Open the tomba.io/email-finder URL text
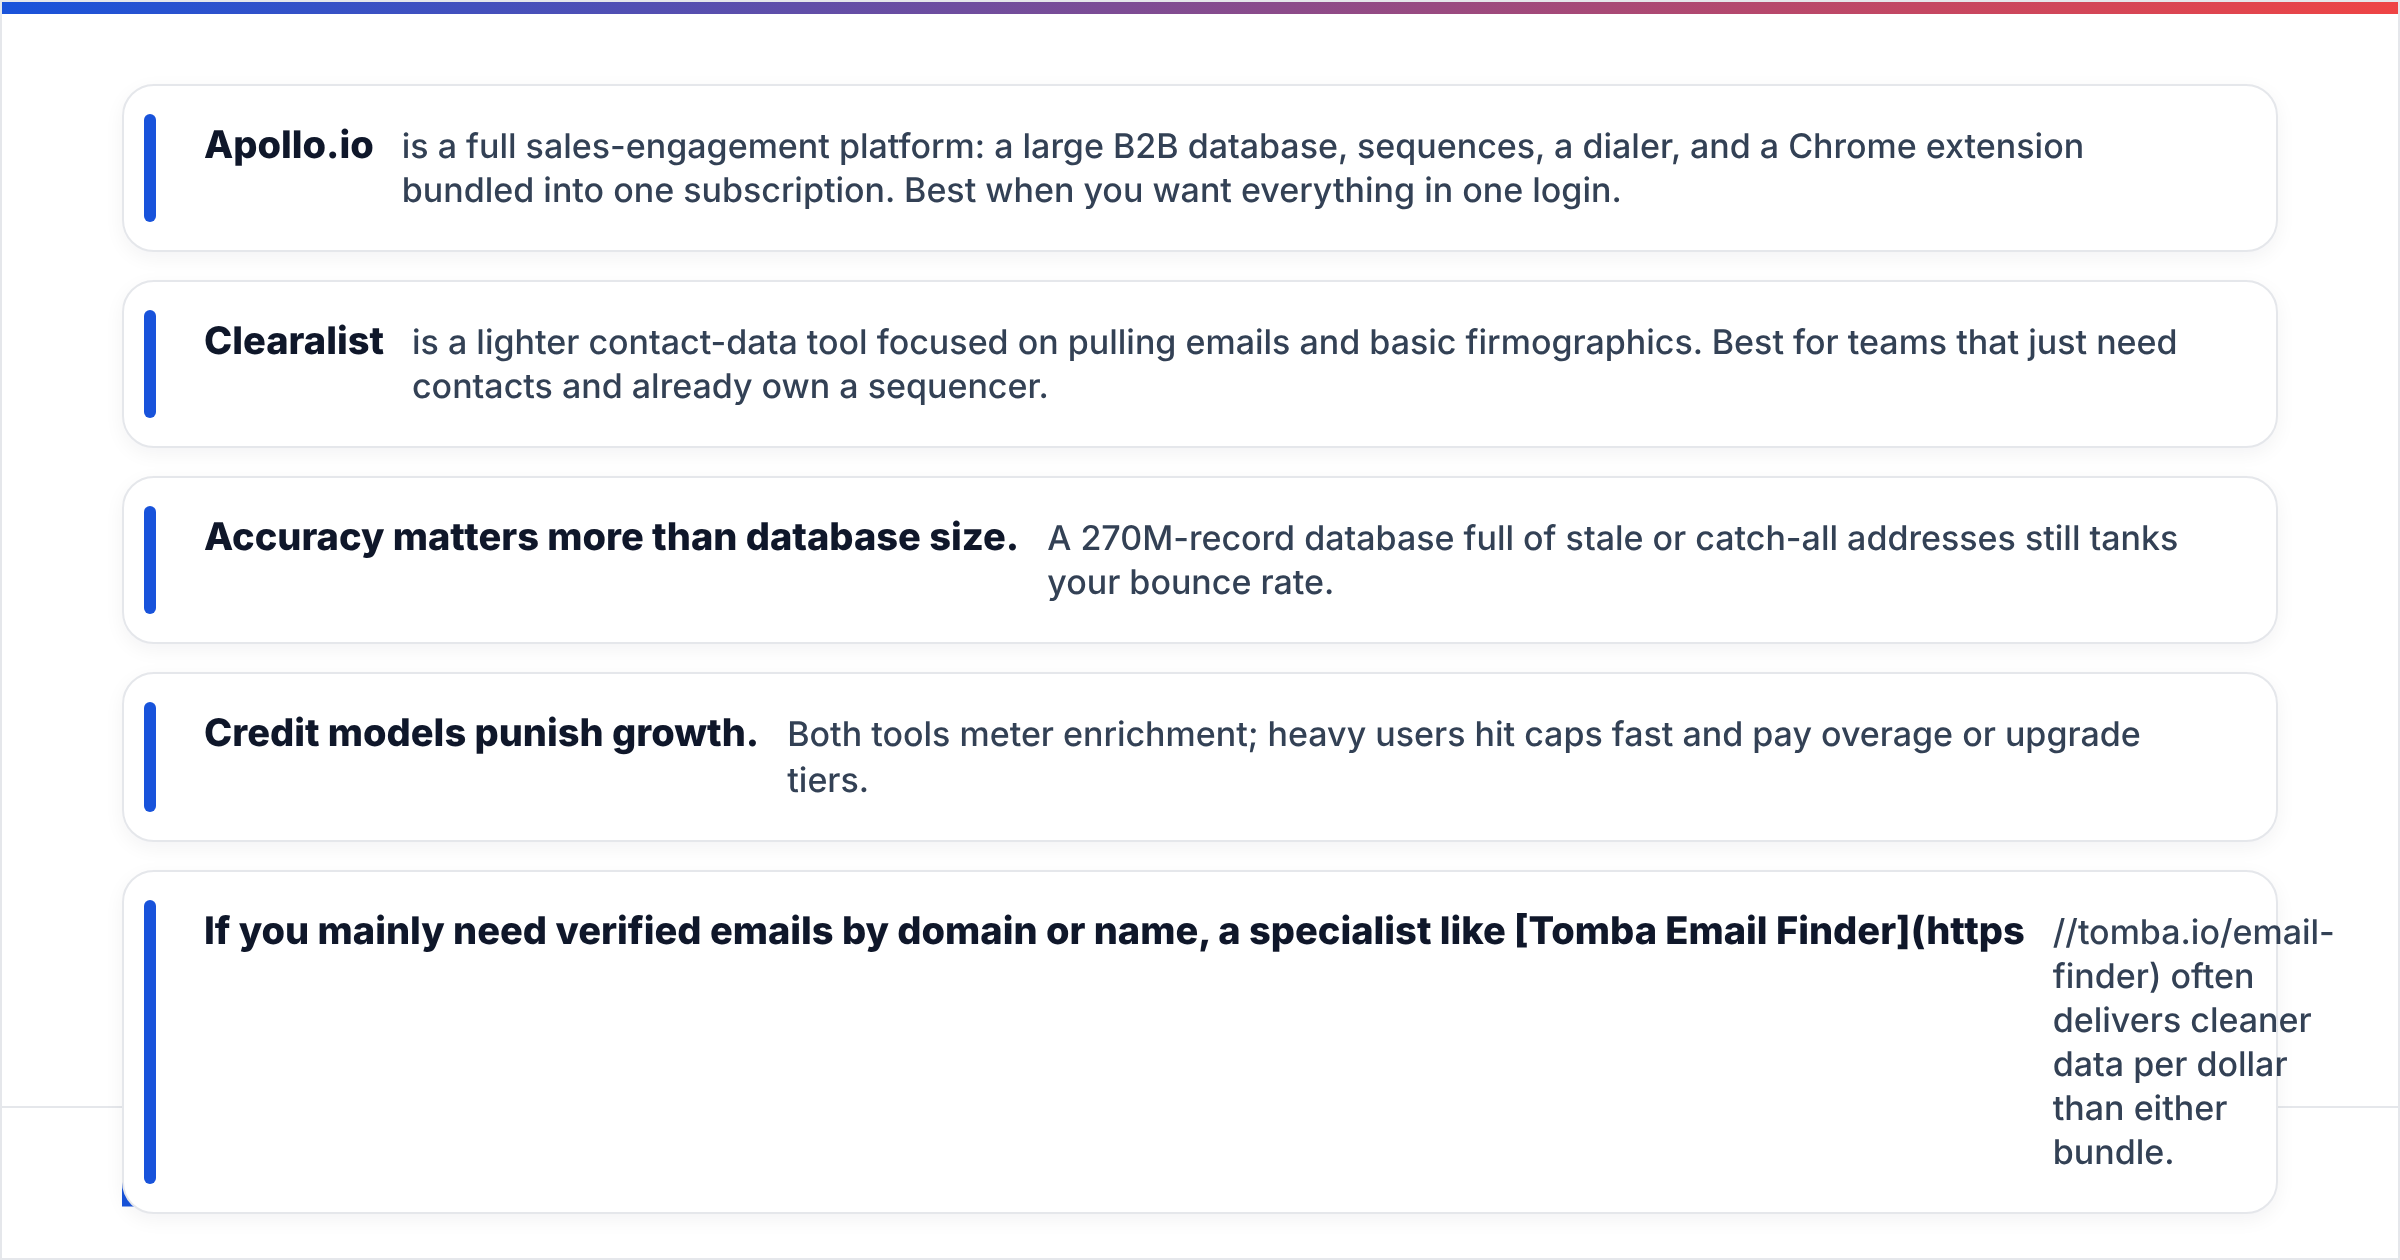The width and height of the screenshot is (2400, 1260). [2192, 953]
